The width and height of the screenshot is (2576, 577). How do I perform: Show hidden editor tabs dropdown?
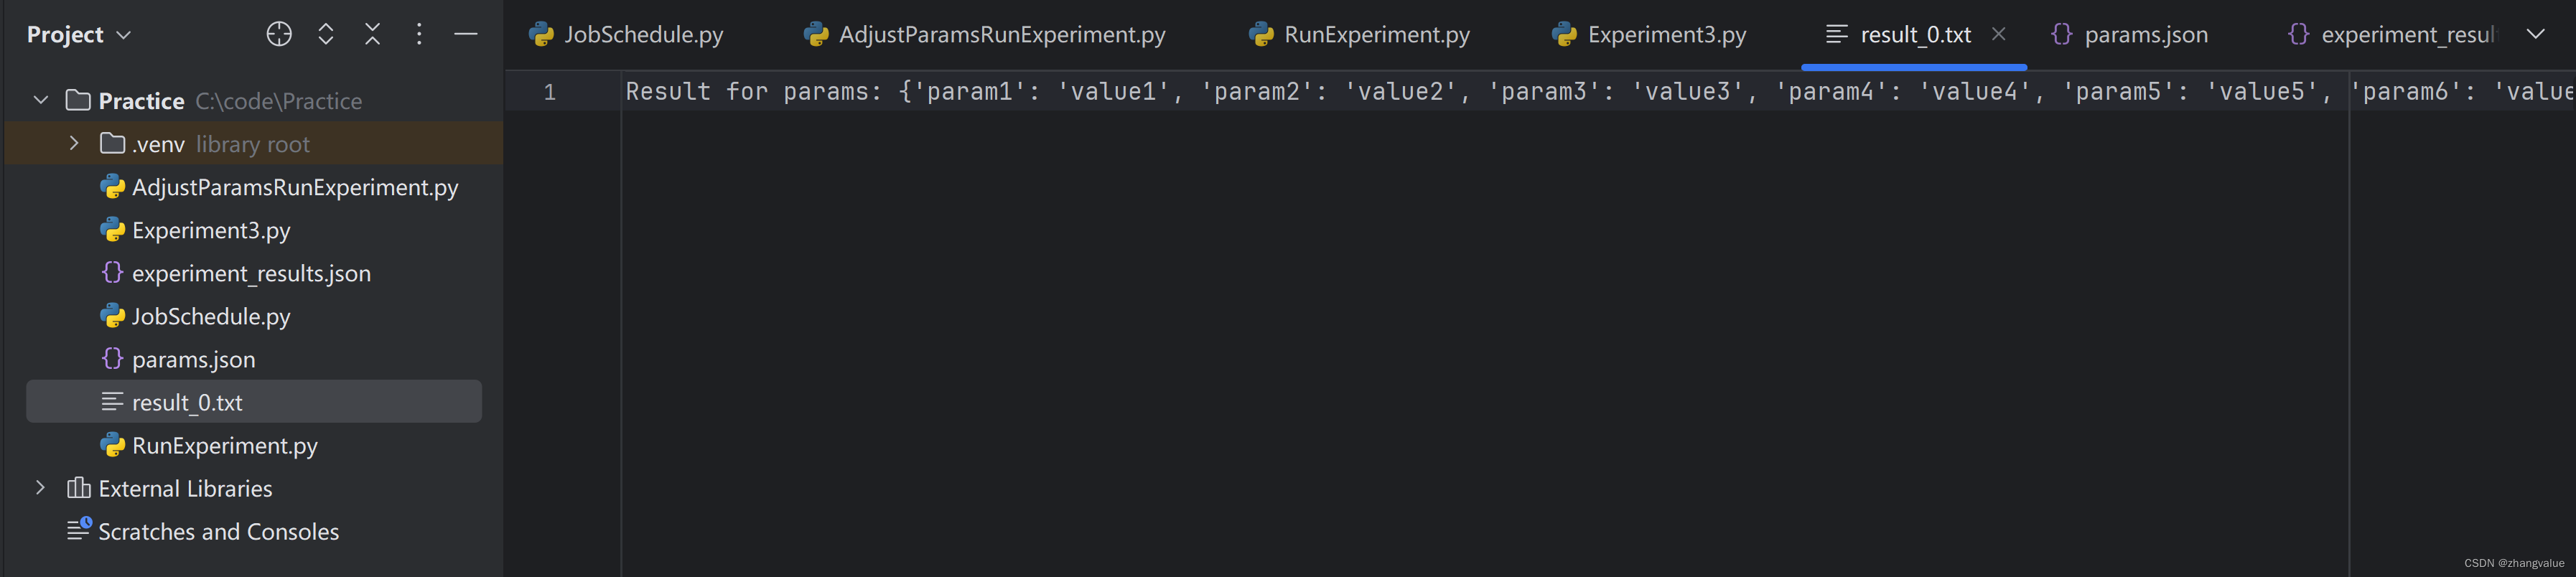2535,34
